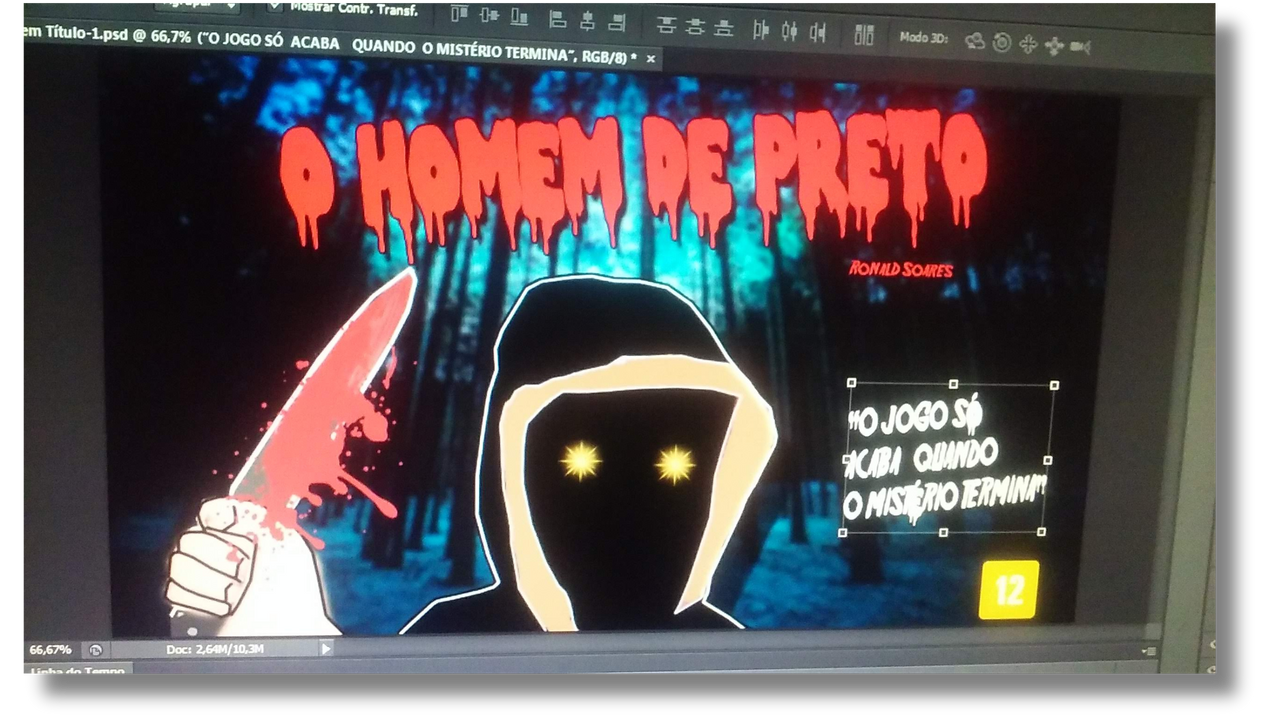Select the 3D roll object icon
This screenshot has height=720, width=1280.
tap(1002, 44)
